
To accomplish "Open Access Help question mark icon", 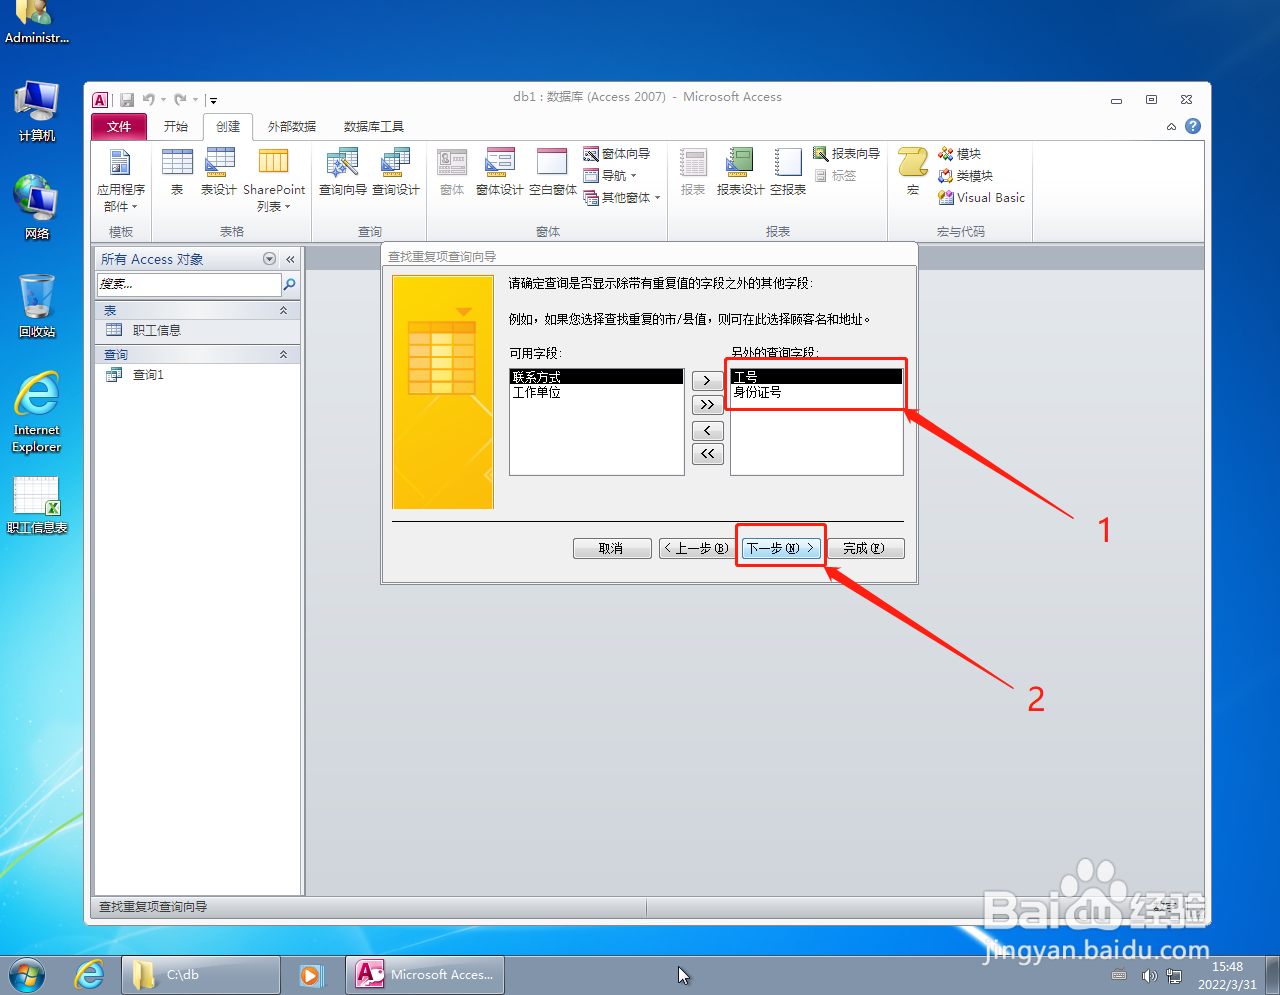I will (1193, 126).
